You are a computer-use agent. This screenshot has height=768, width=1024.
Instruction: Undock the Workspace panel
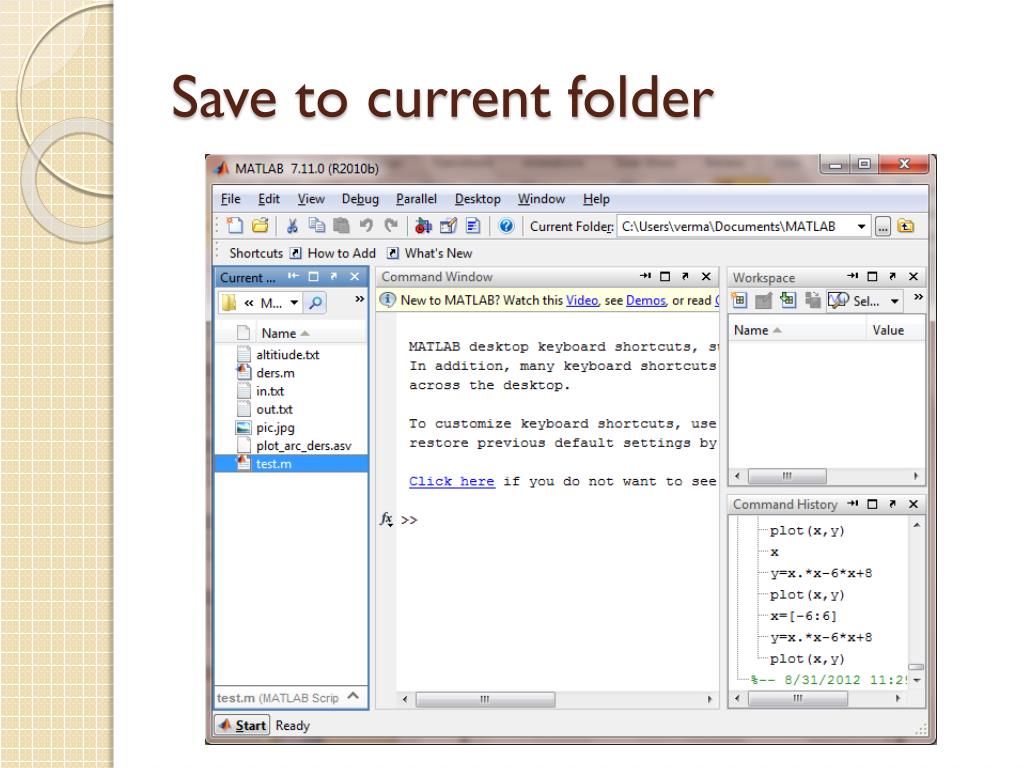(x=892, y=276)
